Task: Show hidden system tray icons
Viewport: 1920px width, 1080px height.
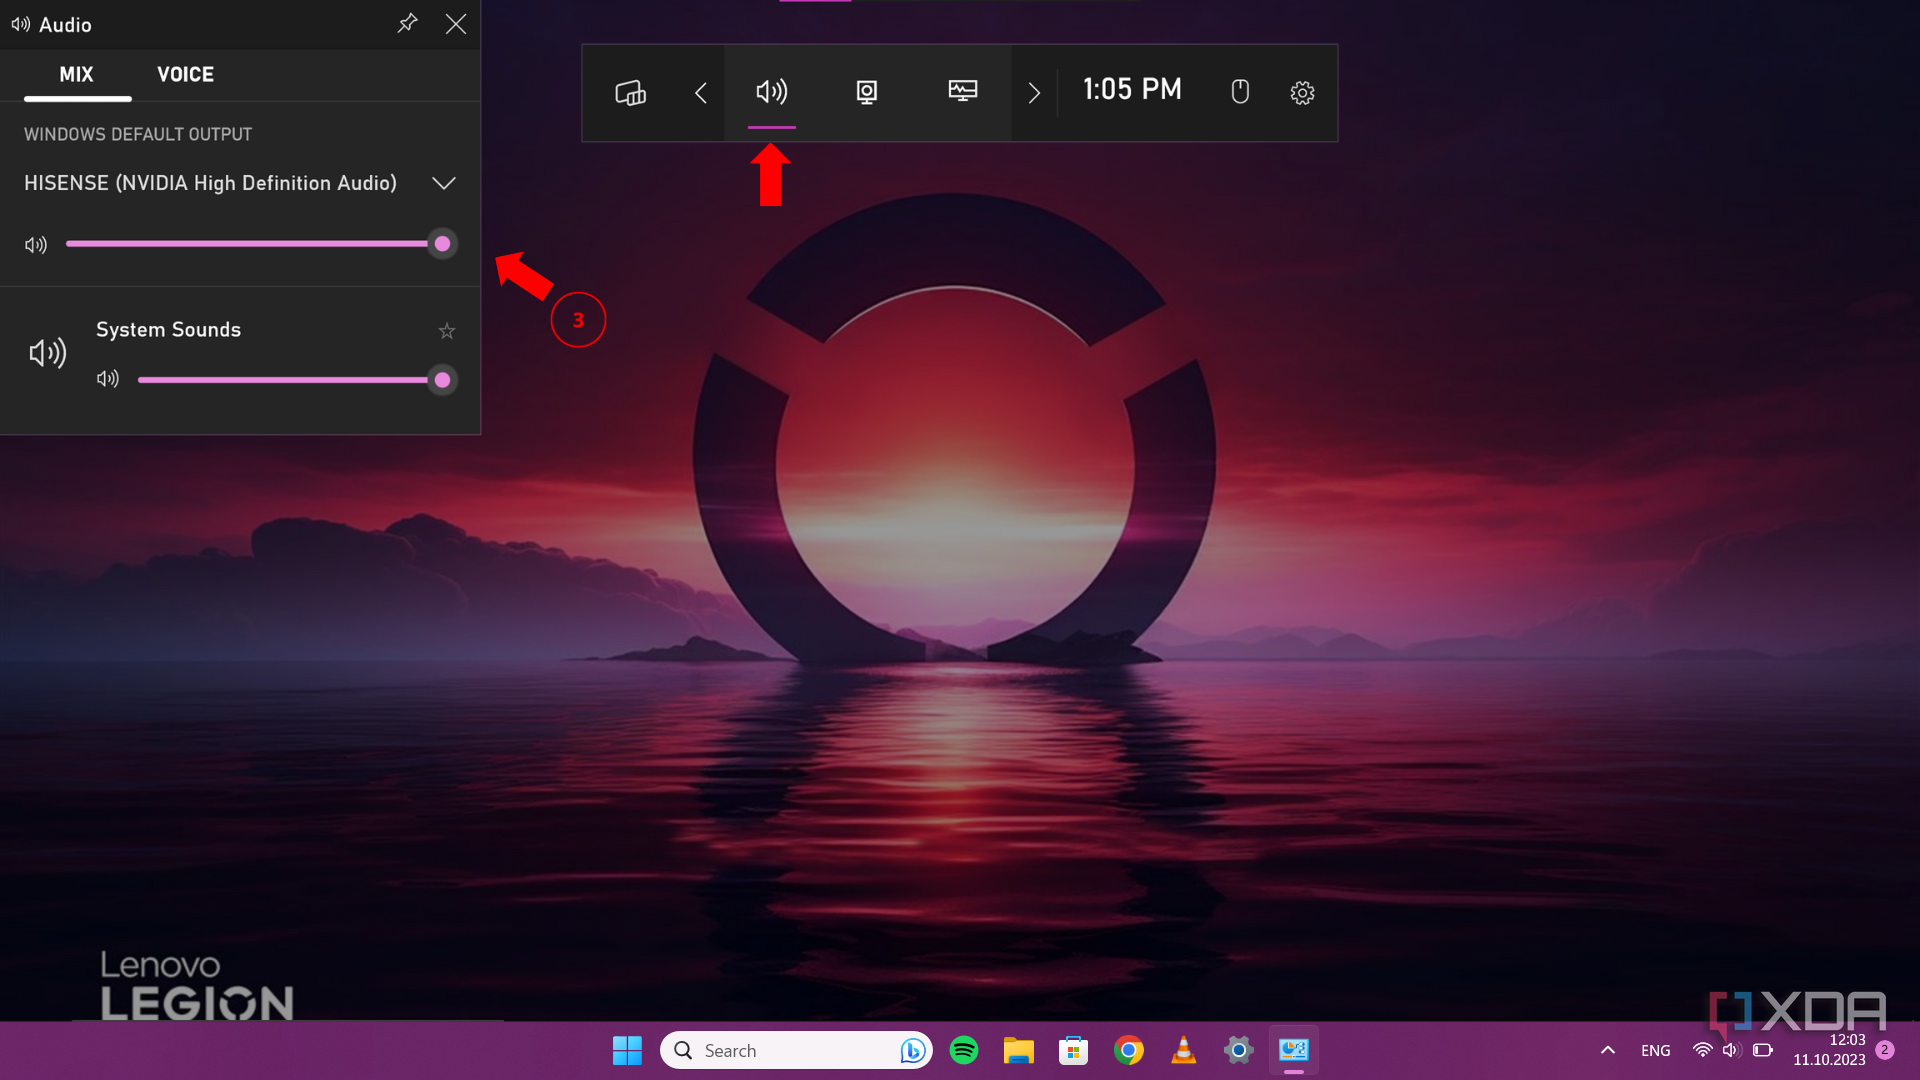Action: [1608, 1050]
